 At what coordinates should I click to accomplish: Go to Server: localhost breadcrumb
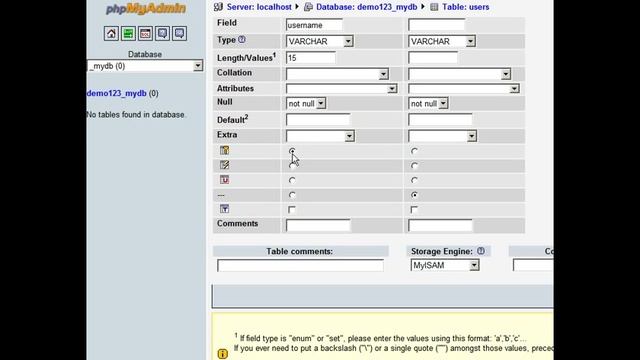coord(259,7)
